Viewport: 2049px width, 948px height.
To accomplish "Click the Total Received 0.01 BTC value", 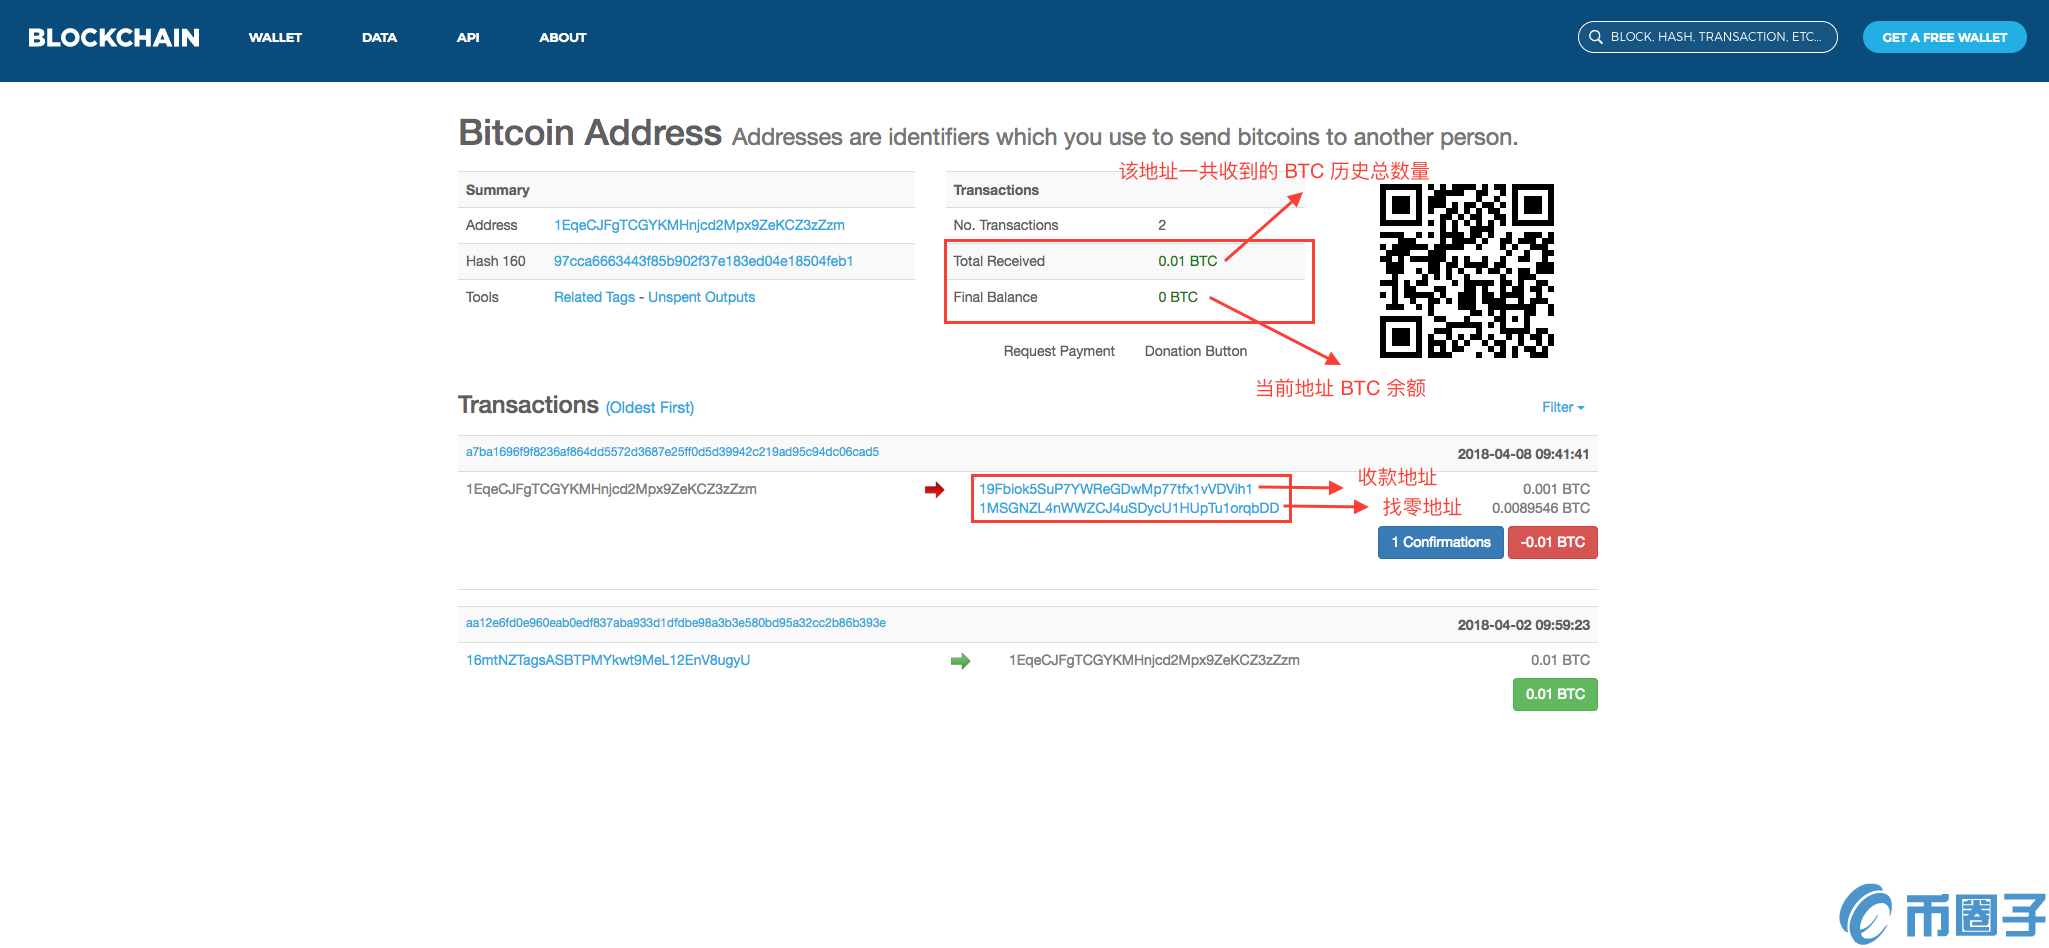I will pyautogui.click(x=1188, y=261).
